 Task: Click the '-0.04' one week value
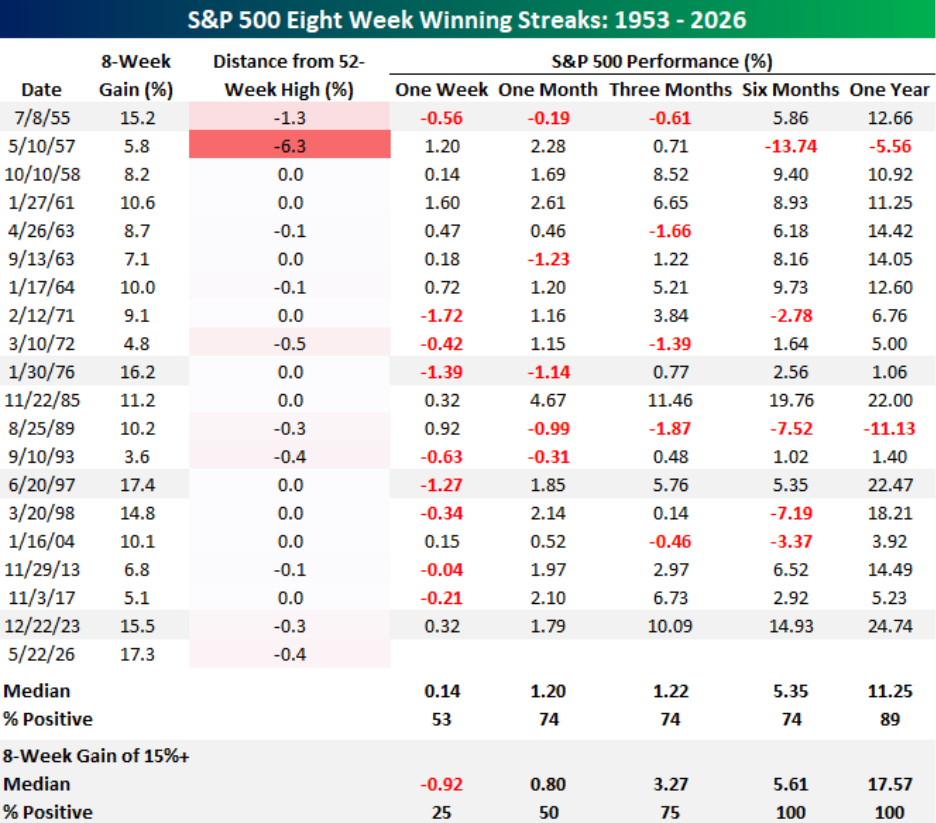coord(442,569)
